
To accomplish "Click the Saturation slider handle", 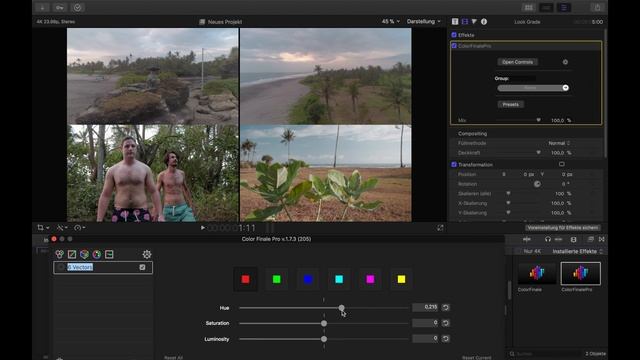I will coord(324,323).
